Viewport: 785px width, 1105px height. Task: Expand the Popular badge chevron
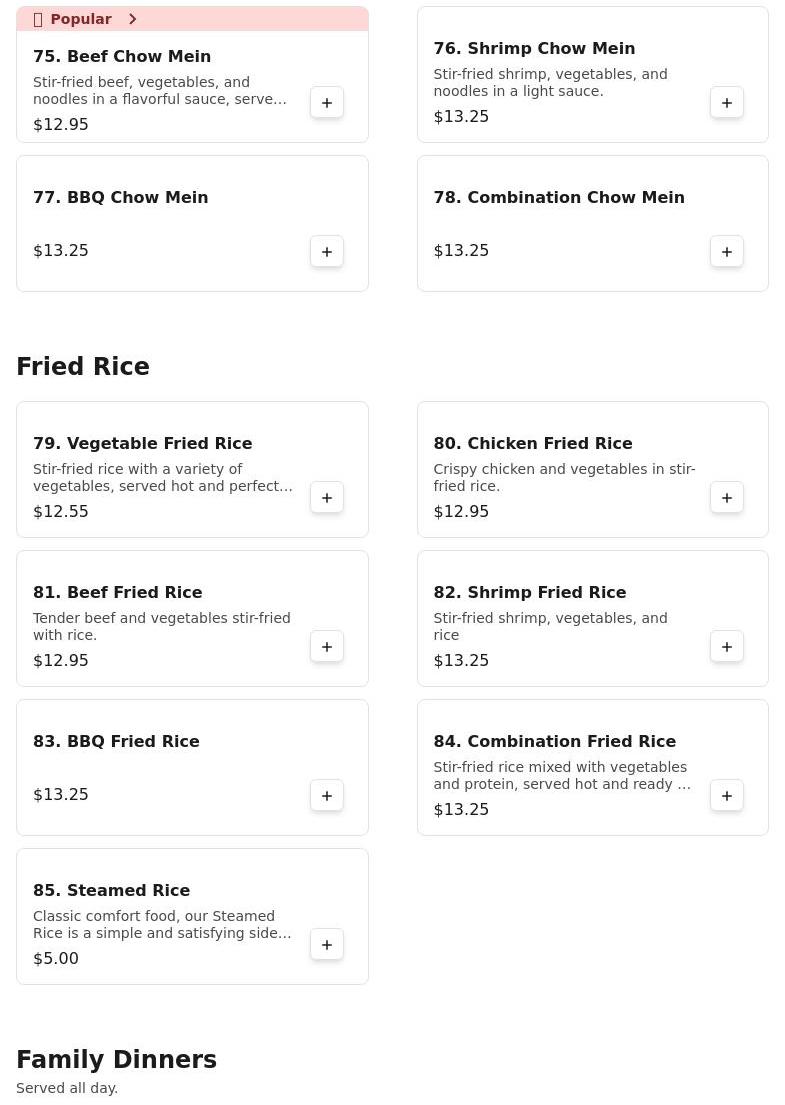[132, 19]
